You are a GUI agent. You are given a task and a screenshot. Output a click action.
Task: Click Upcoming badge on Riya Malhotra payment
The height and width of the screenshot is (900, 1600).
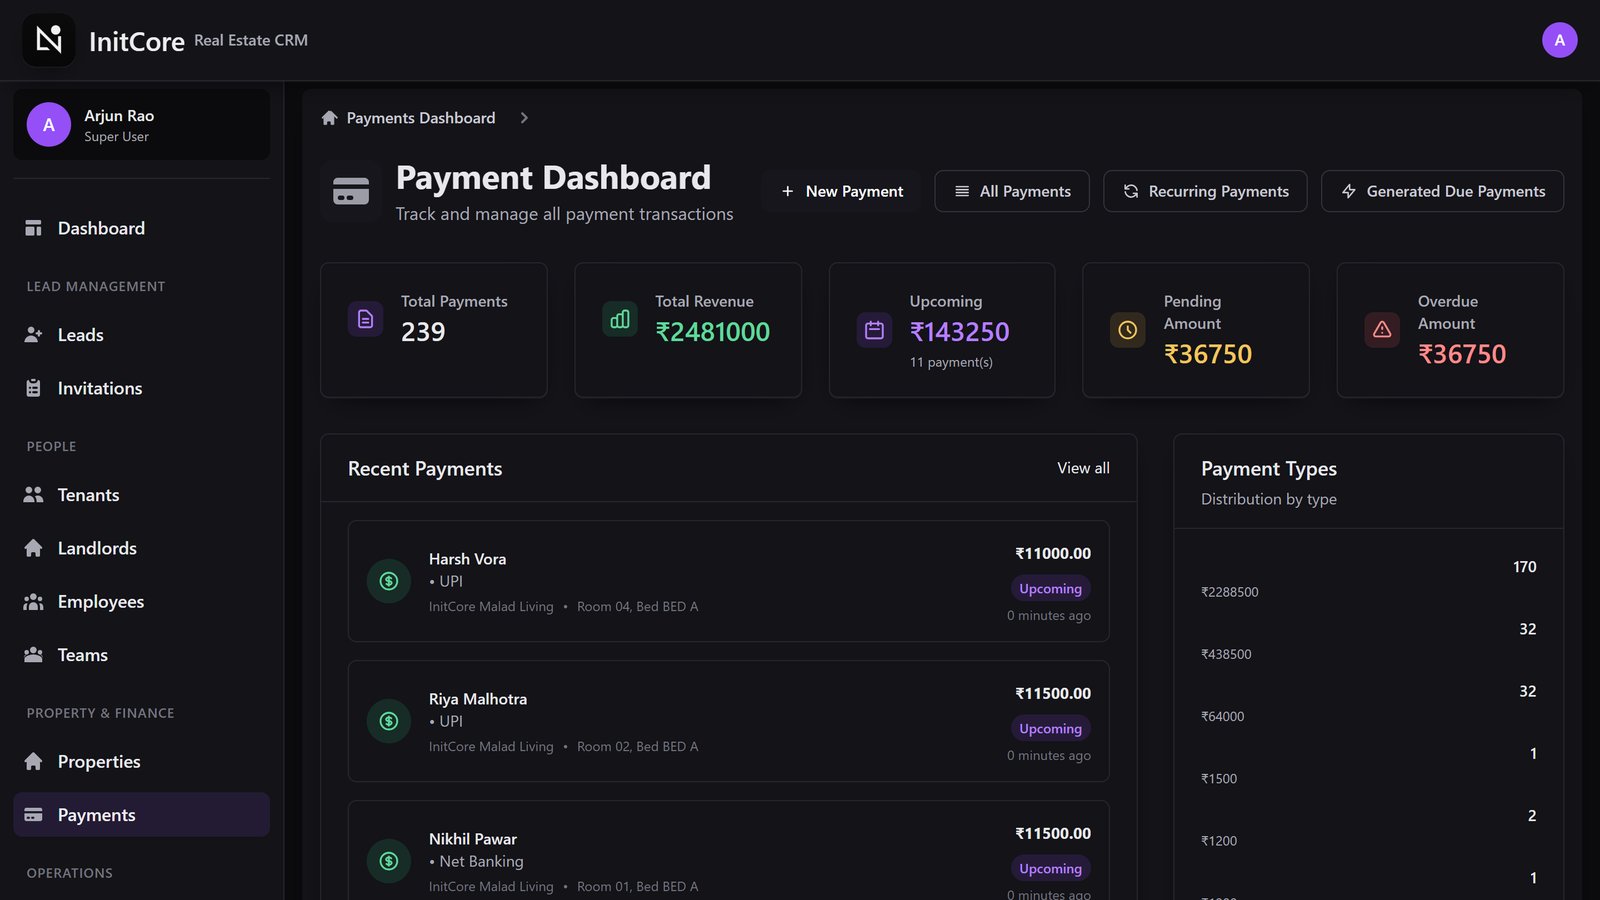(x=1050, y=729)
